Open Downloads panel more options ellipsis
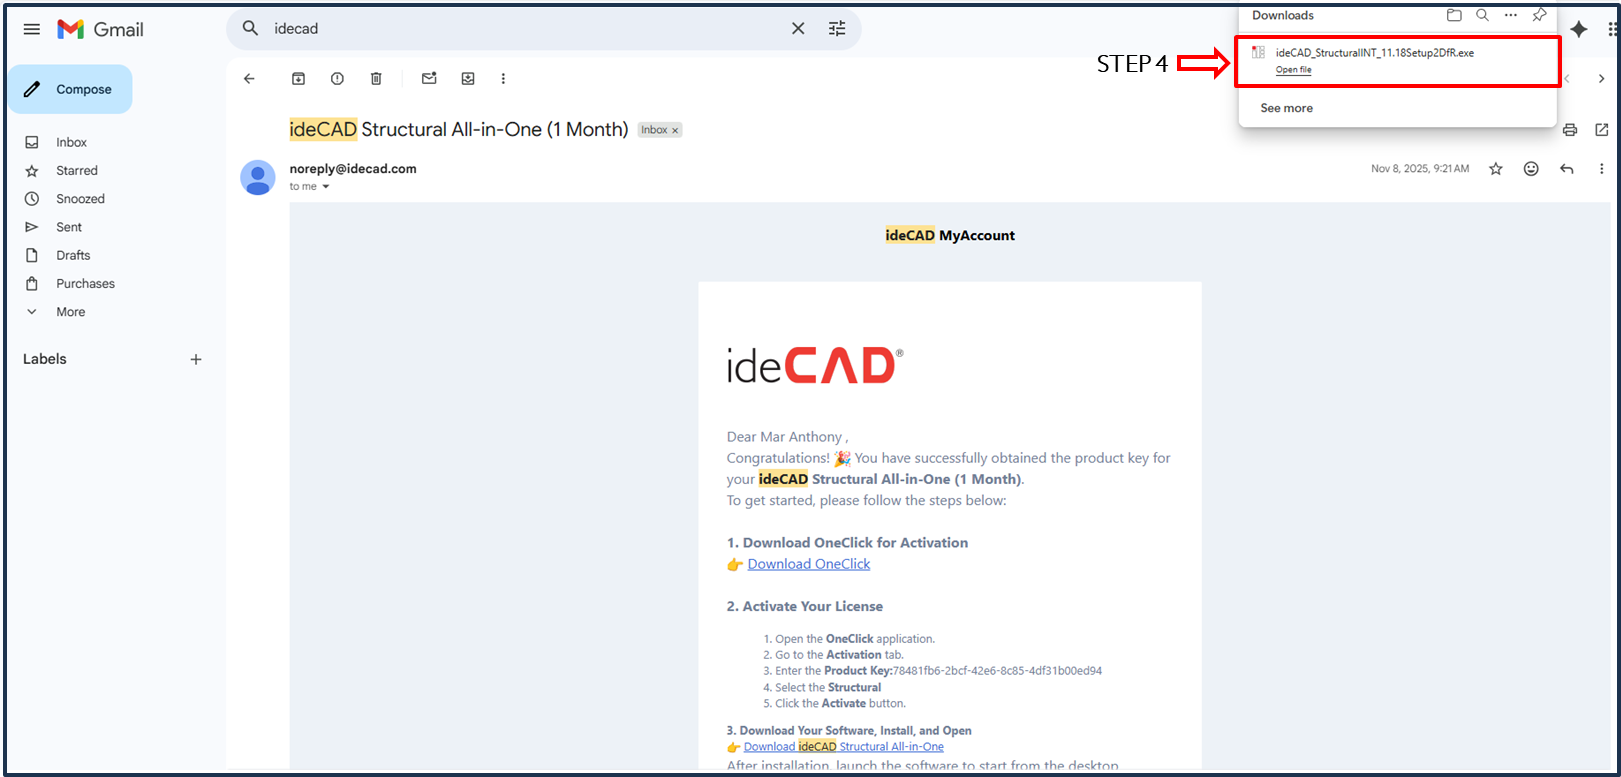1621x777 pixels. click(1511, 15)
